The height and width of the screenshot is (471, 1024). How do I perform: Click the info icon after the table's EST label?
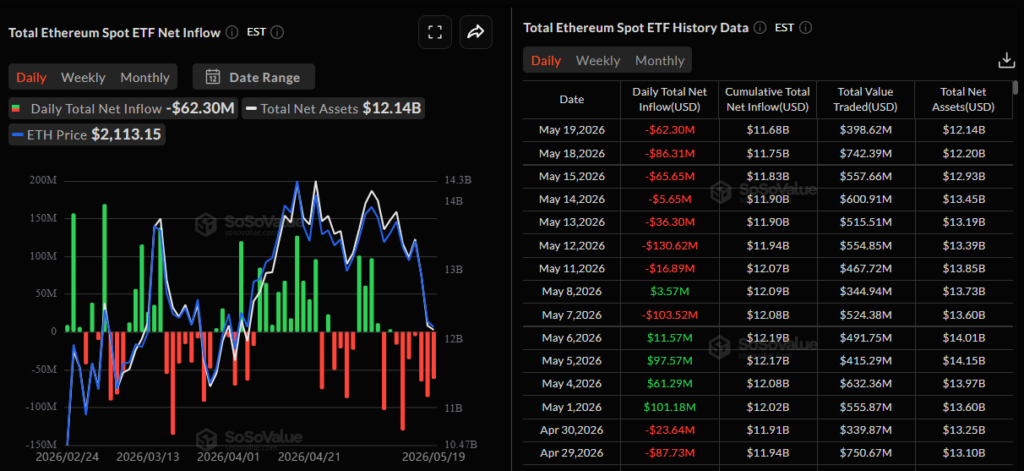click(805, 28)
